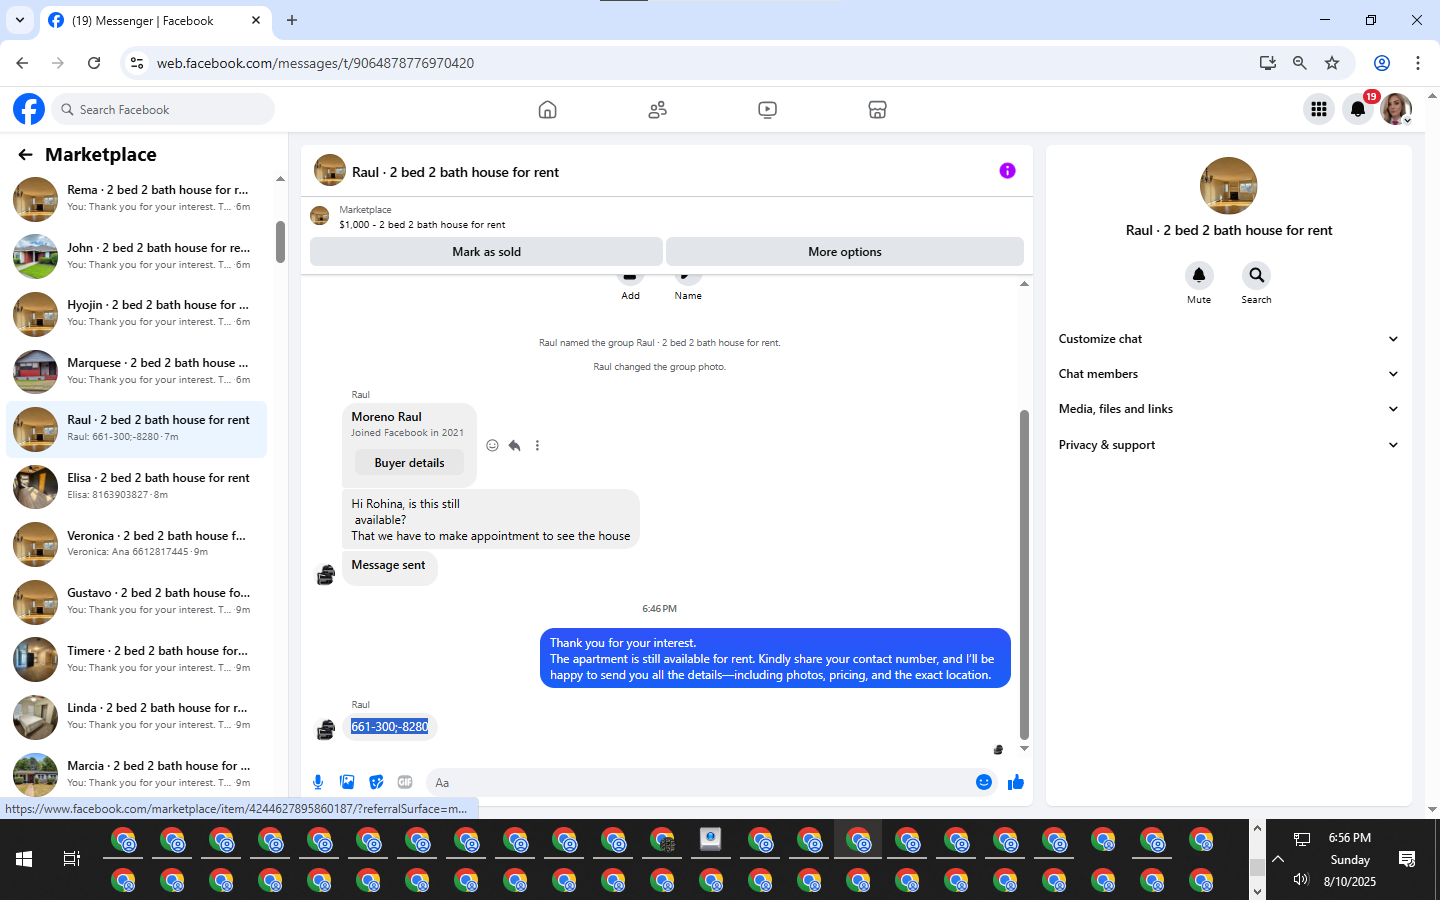Open Chrome profile icon in toolbar

pyautogui.click(x=1382, y=63)
